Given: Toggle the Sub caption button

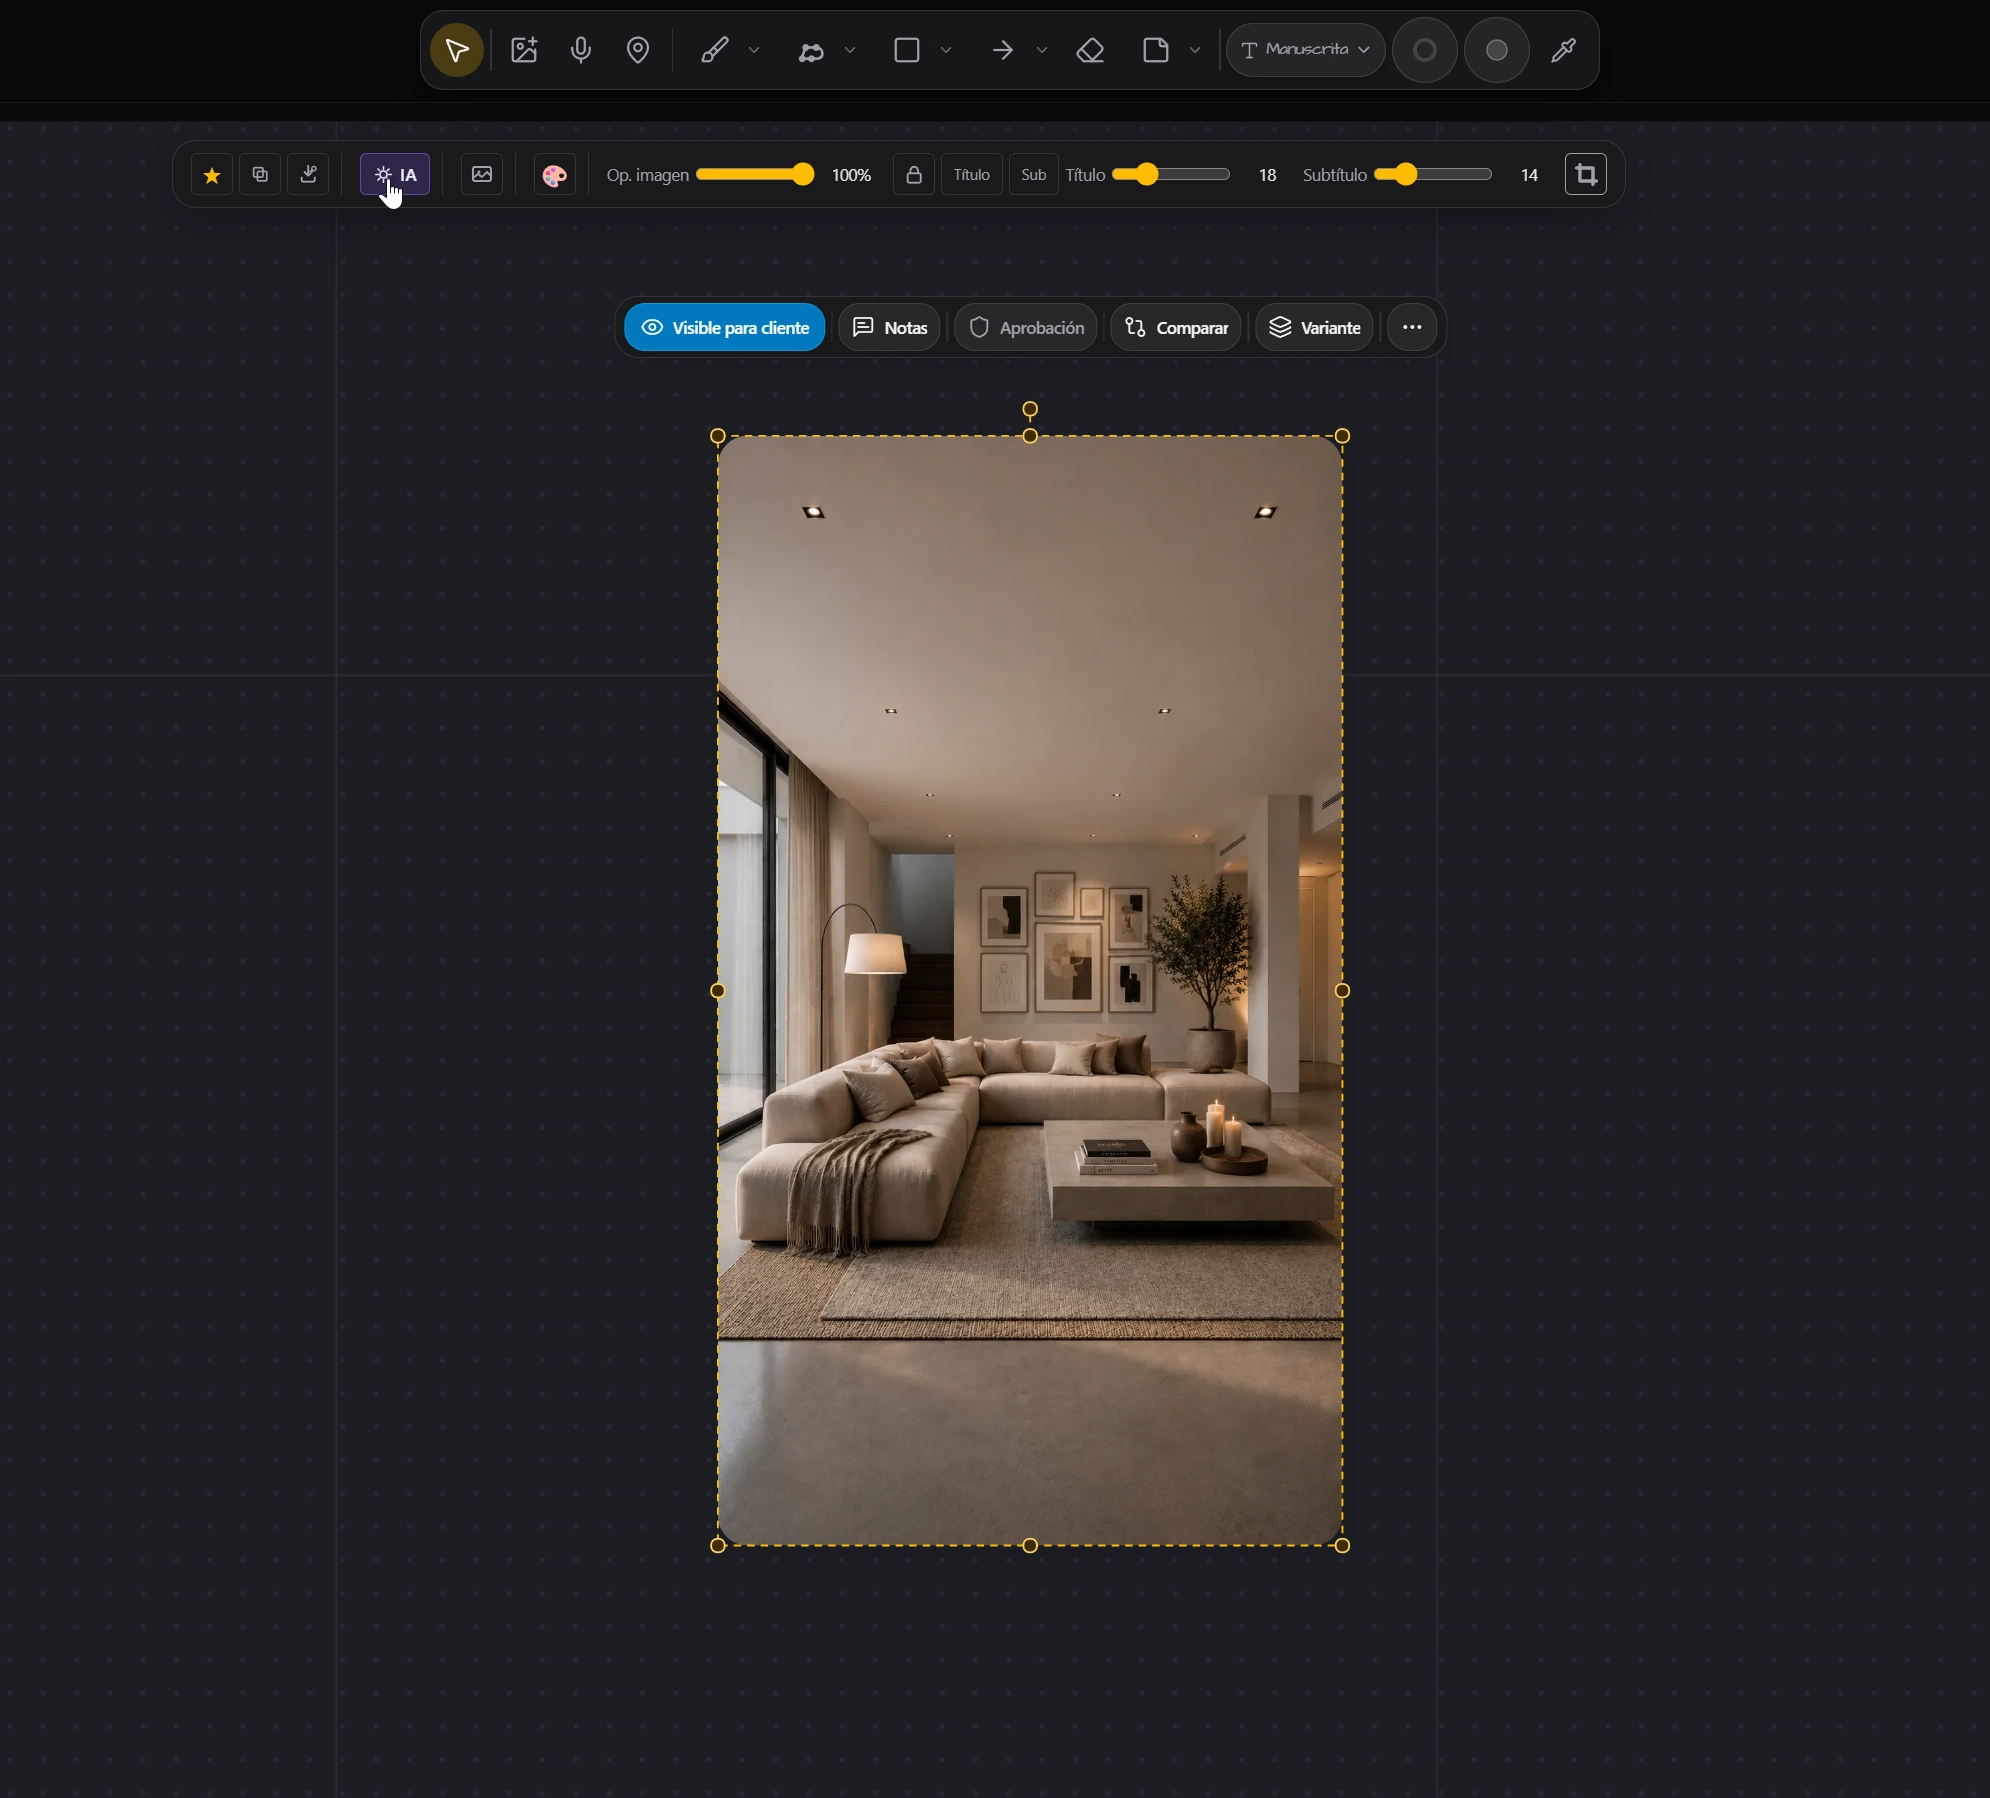Looking at the screenshot, I should (1034, 175).
